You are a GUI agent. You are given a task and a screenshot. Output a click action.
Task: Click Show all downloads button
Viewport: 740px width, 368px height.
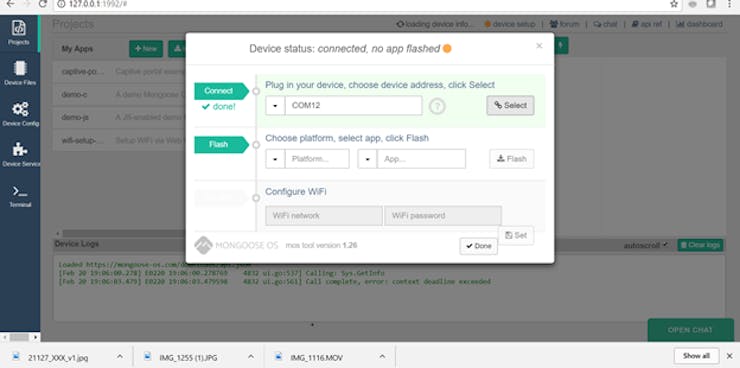[696, 356]
